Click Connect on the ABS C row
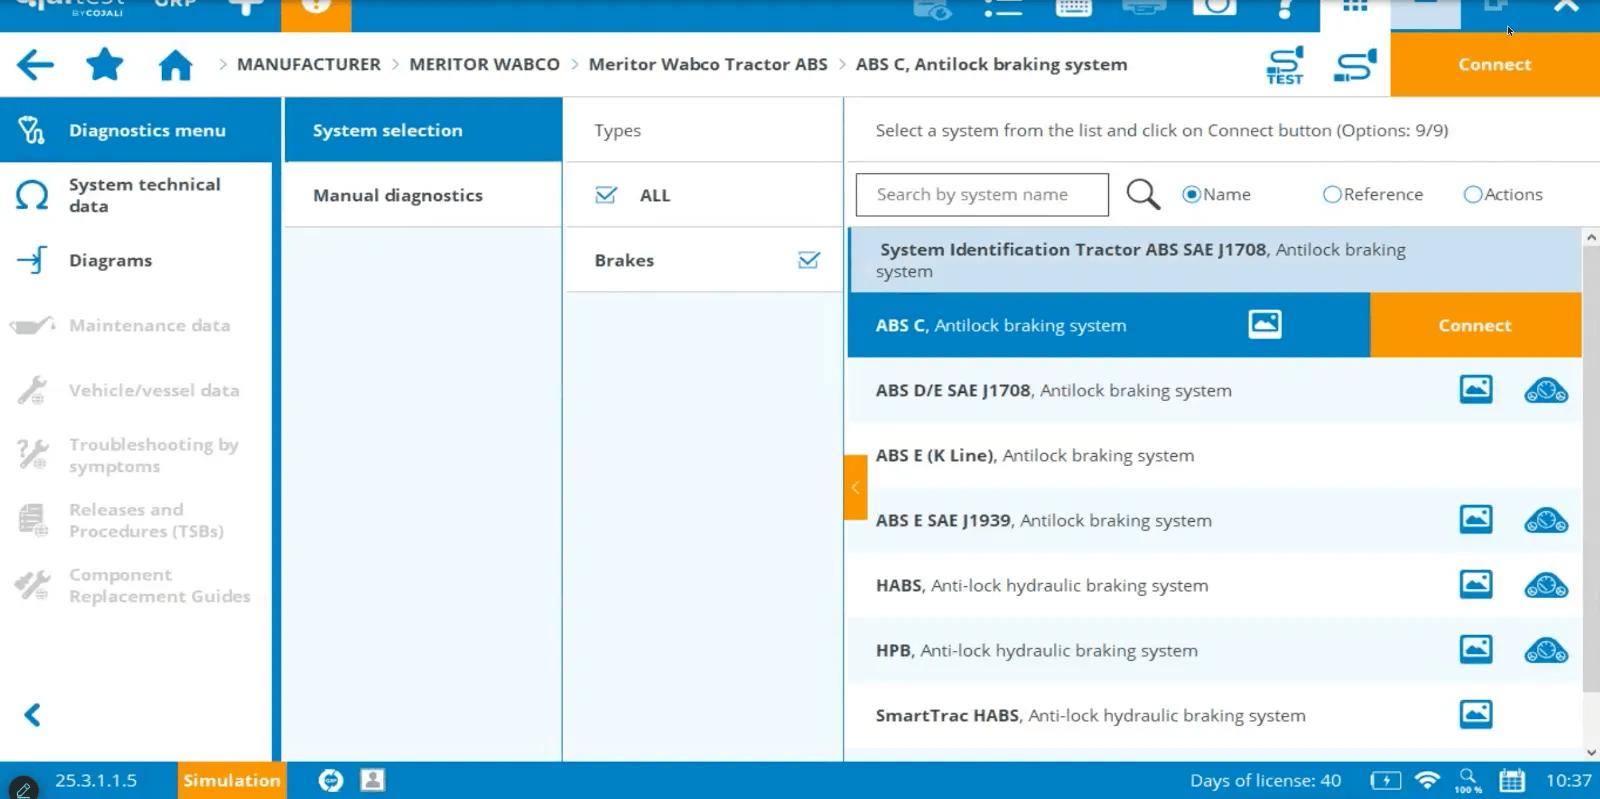1600x799 pixels. tap(1475, 325)
